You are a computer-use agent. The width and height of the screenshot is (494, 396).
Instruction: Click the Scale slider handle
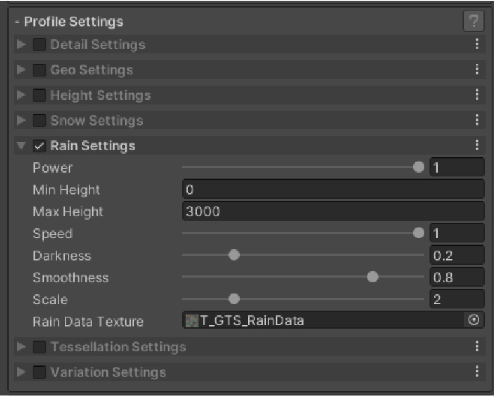coord(234,299)
